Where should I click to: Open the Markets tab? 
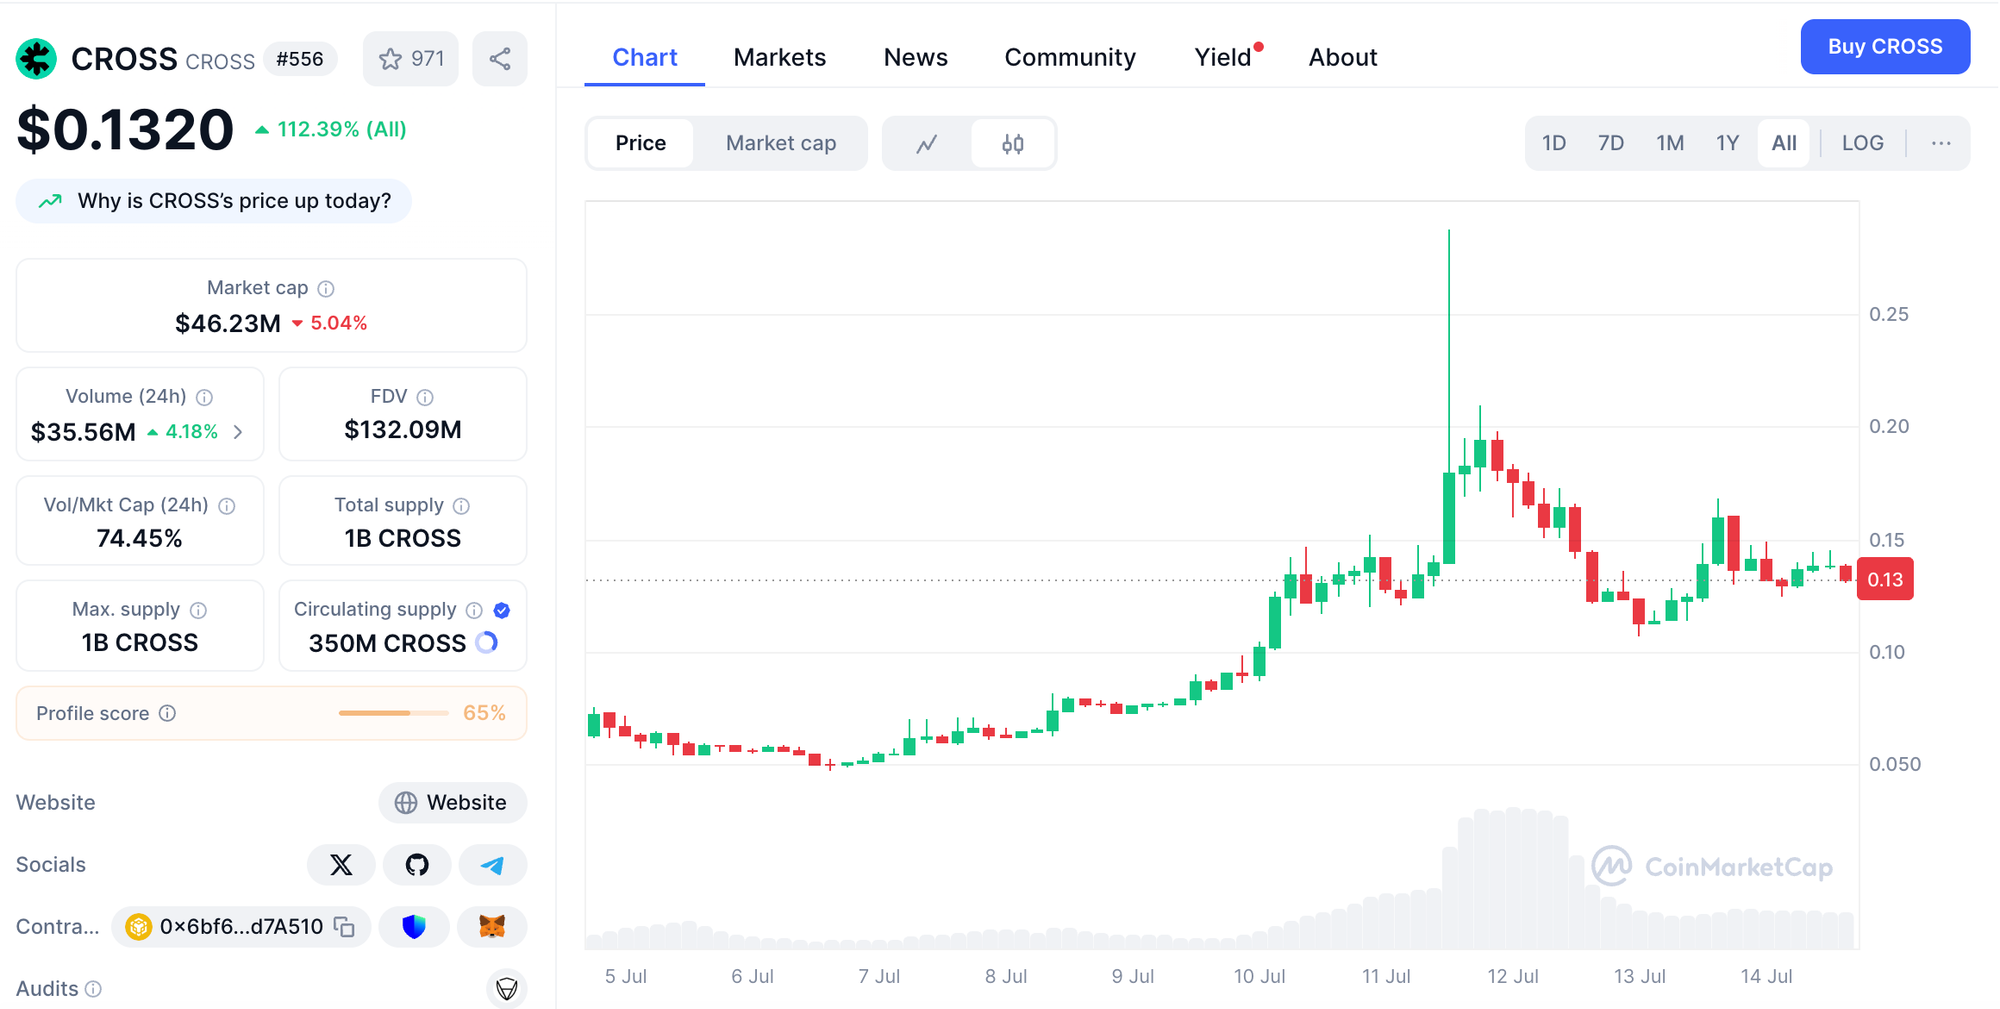[780, 58]
